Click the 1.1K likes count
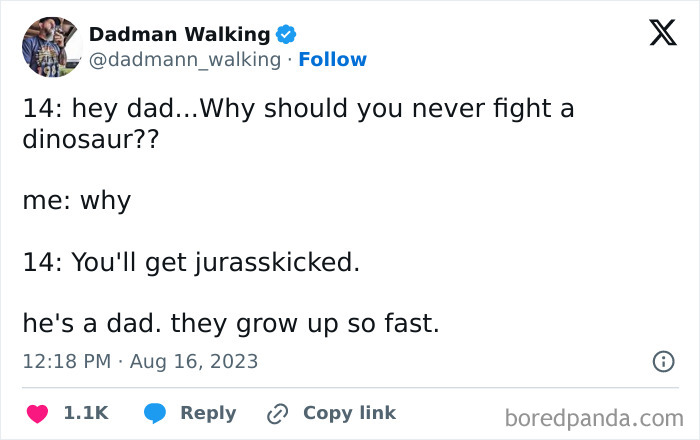 85,413
